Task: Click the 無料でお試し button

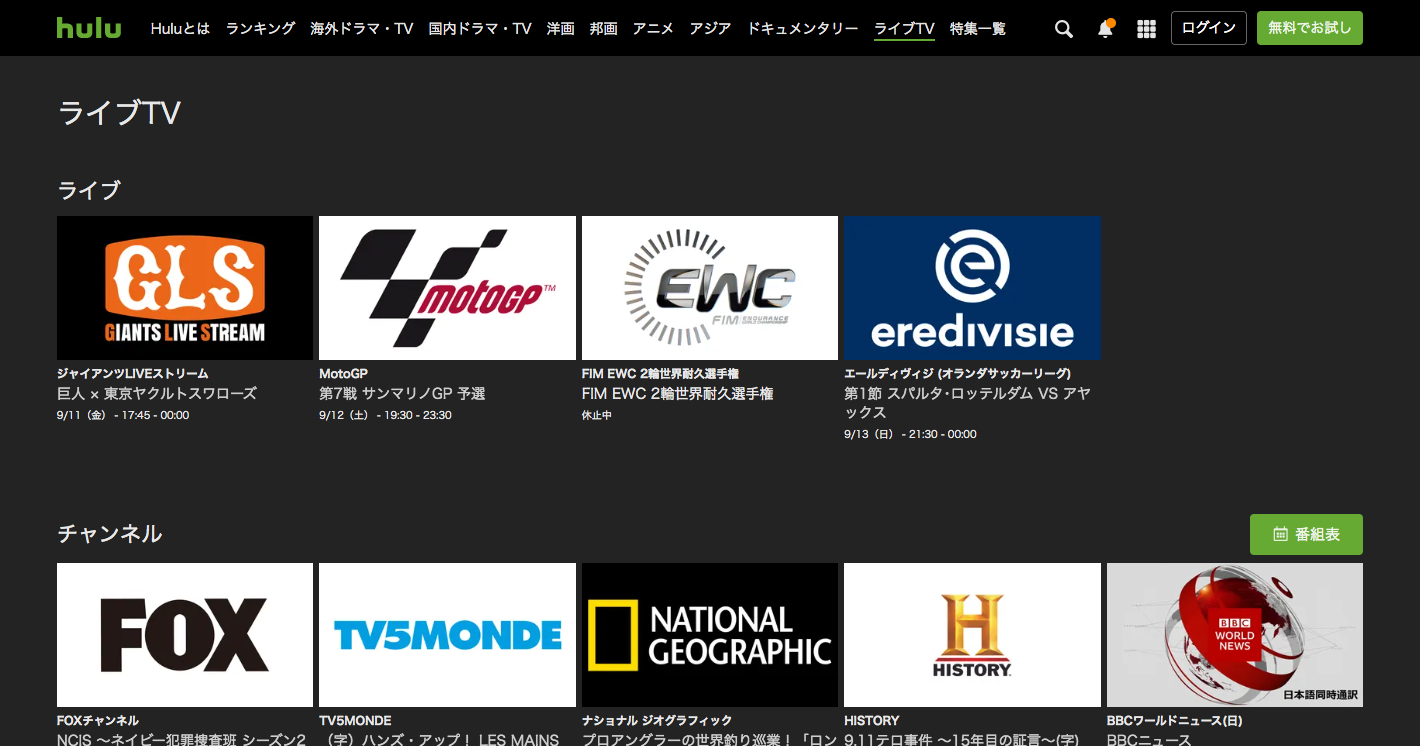Action: [1310, 28]
